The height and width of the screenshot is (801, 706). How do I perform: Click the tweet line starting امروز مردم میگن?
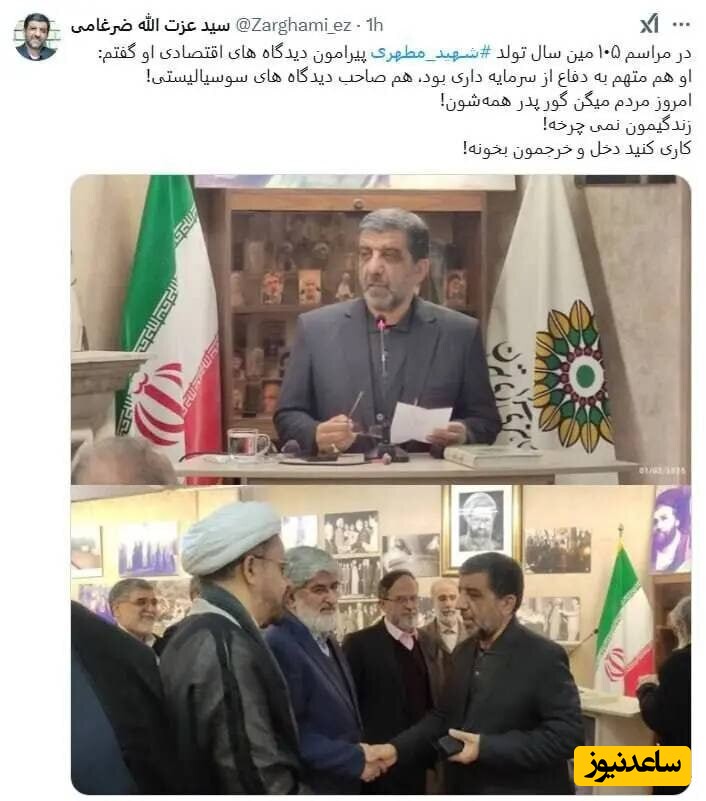(566, 101)
